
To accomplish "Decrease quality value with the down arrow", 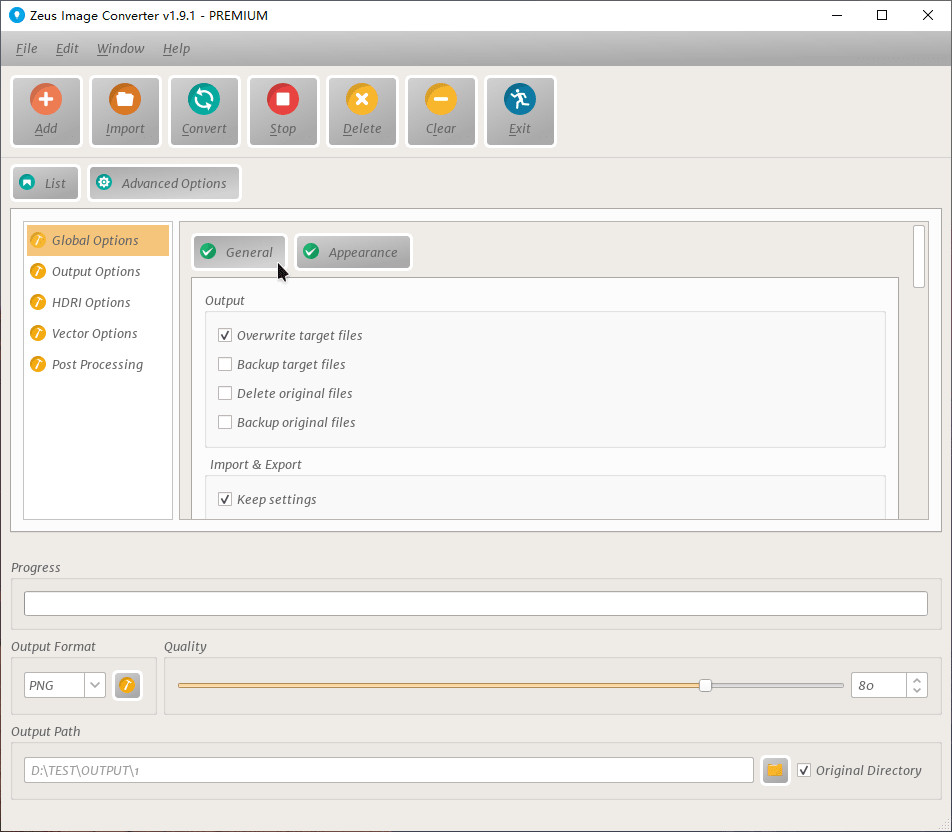I will click(x=917, y=691).
